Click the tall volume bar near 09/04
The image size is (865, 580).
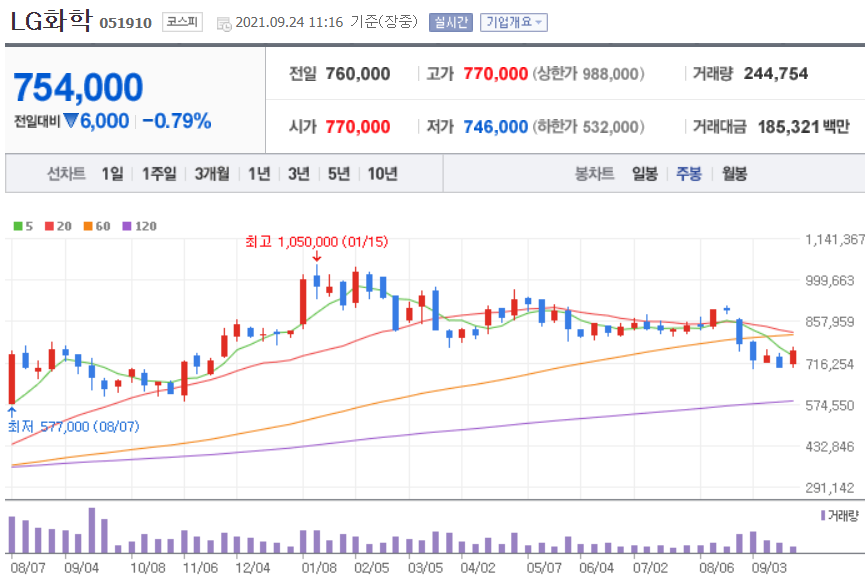(x=92, y=530)
